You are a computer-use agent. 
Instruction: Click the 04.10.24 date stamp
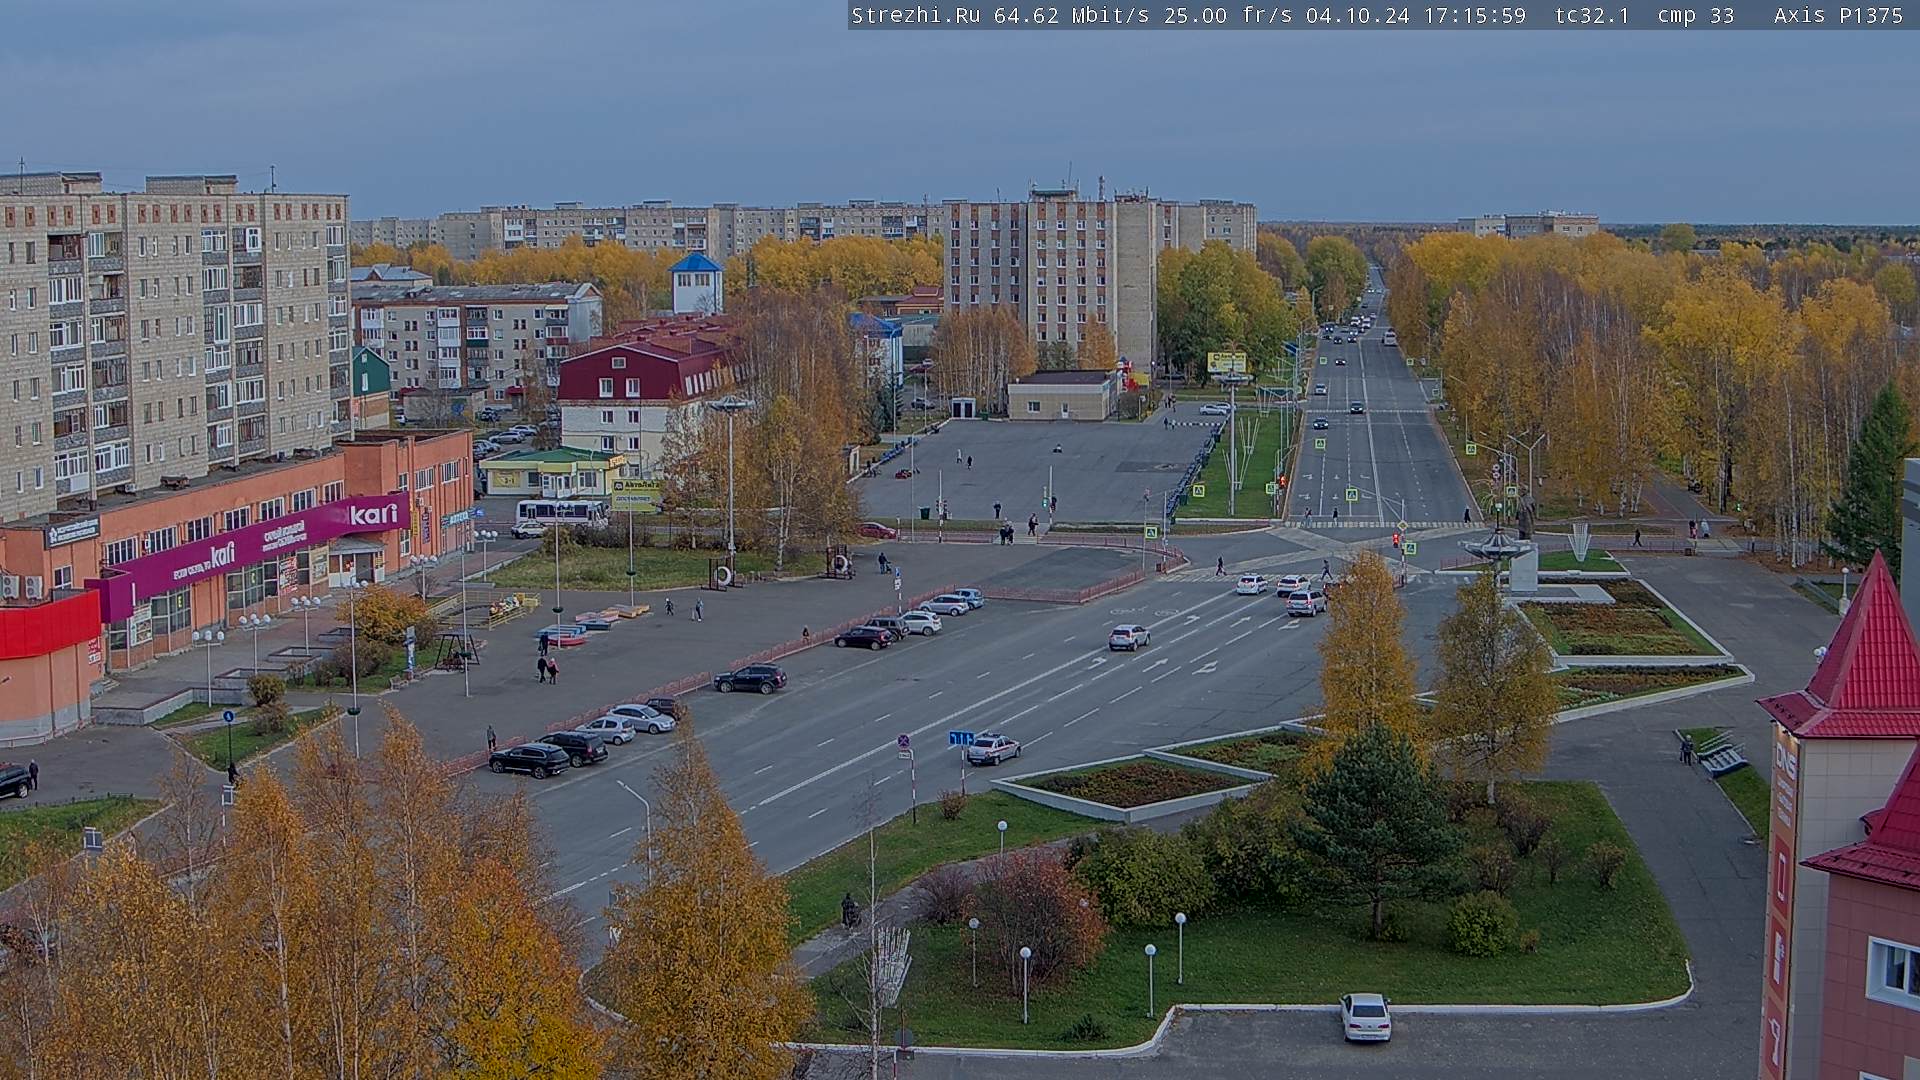click(1357, 15)
